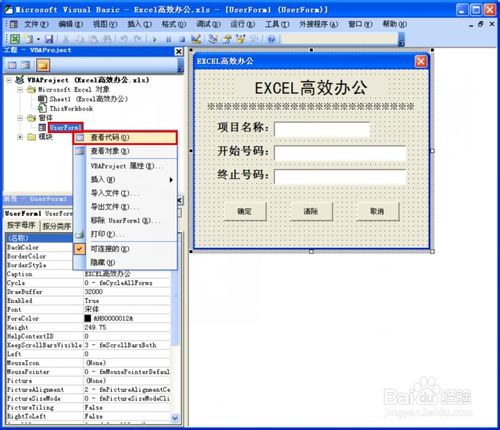Open the 文件 menu
Screen dimensions: 500x430
pos(36,24)
